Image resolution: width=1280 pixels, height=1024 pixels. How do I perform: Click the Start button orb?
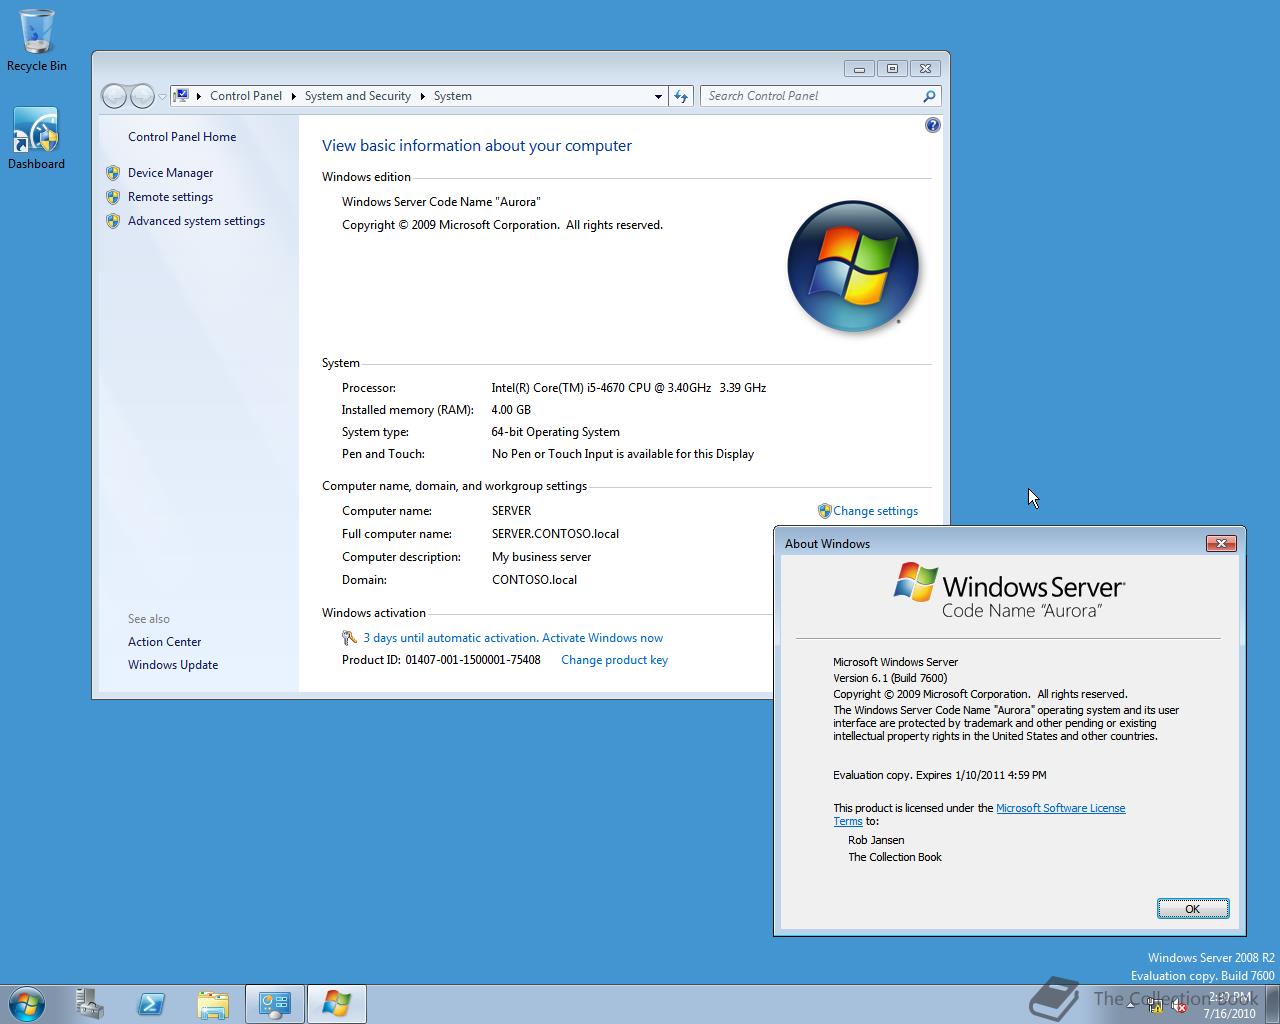click(x=27, y=1003)
